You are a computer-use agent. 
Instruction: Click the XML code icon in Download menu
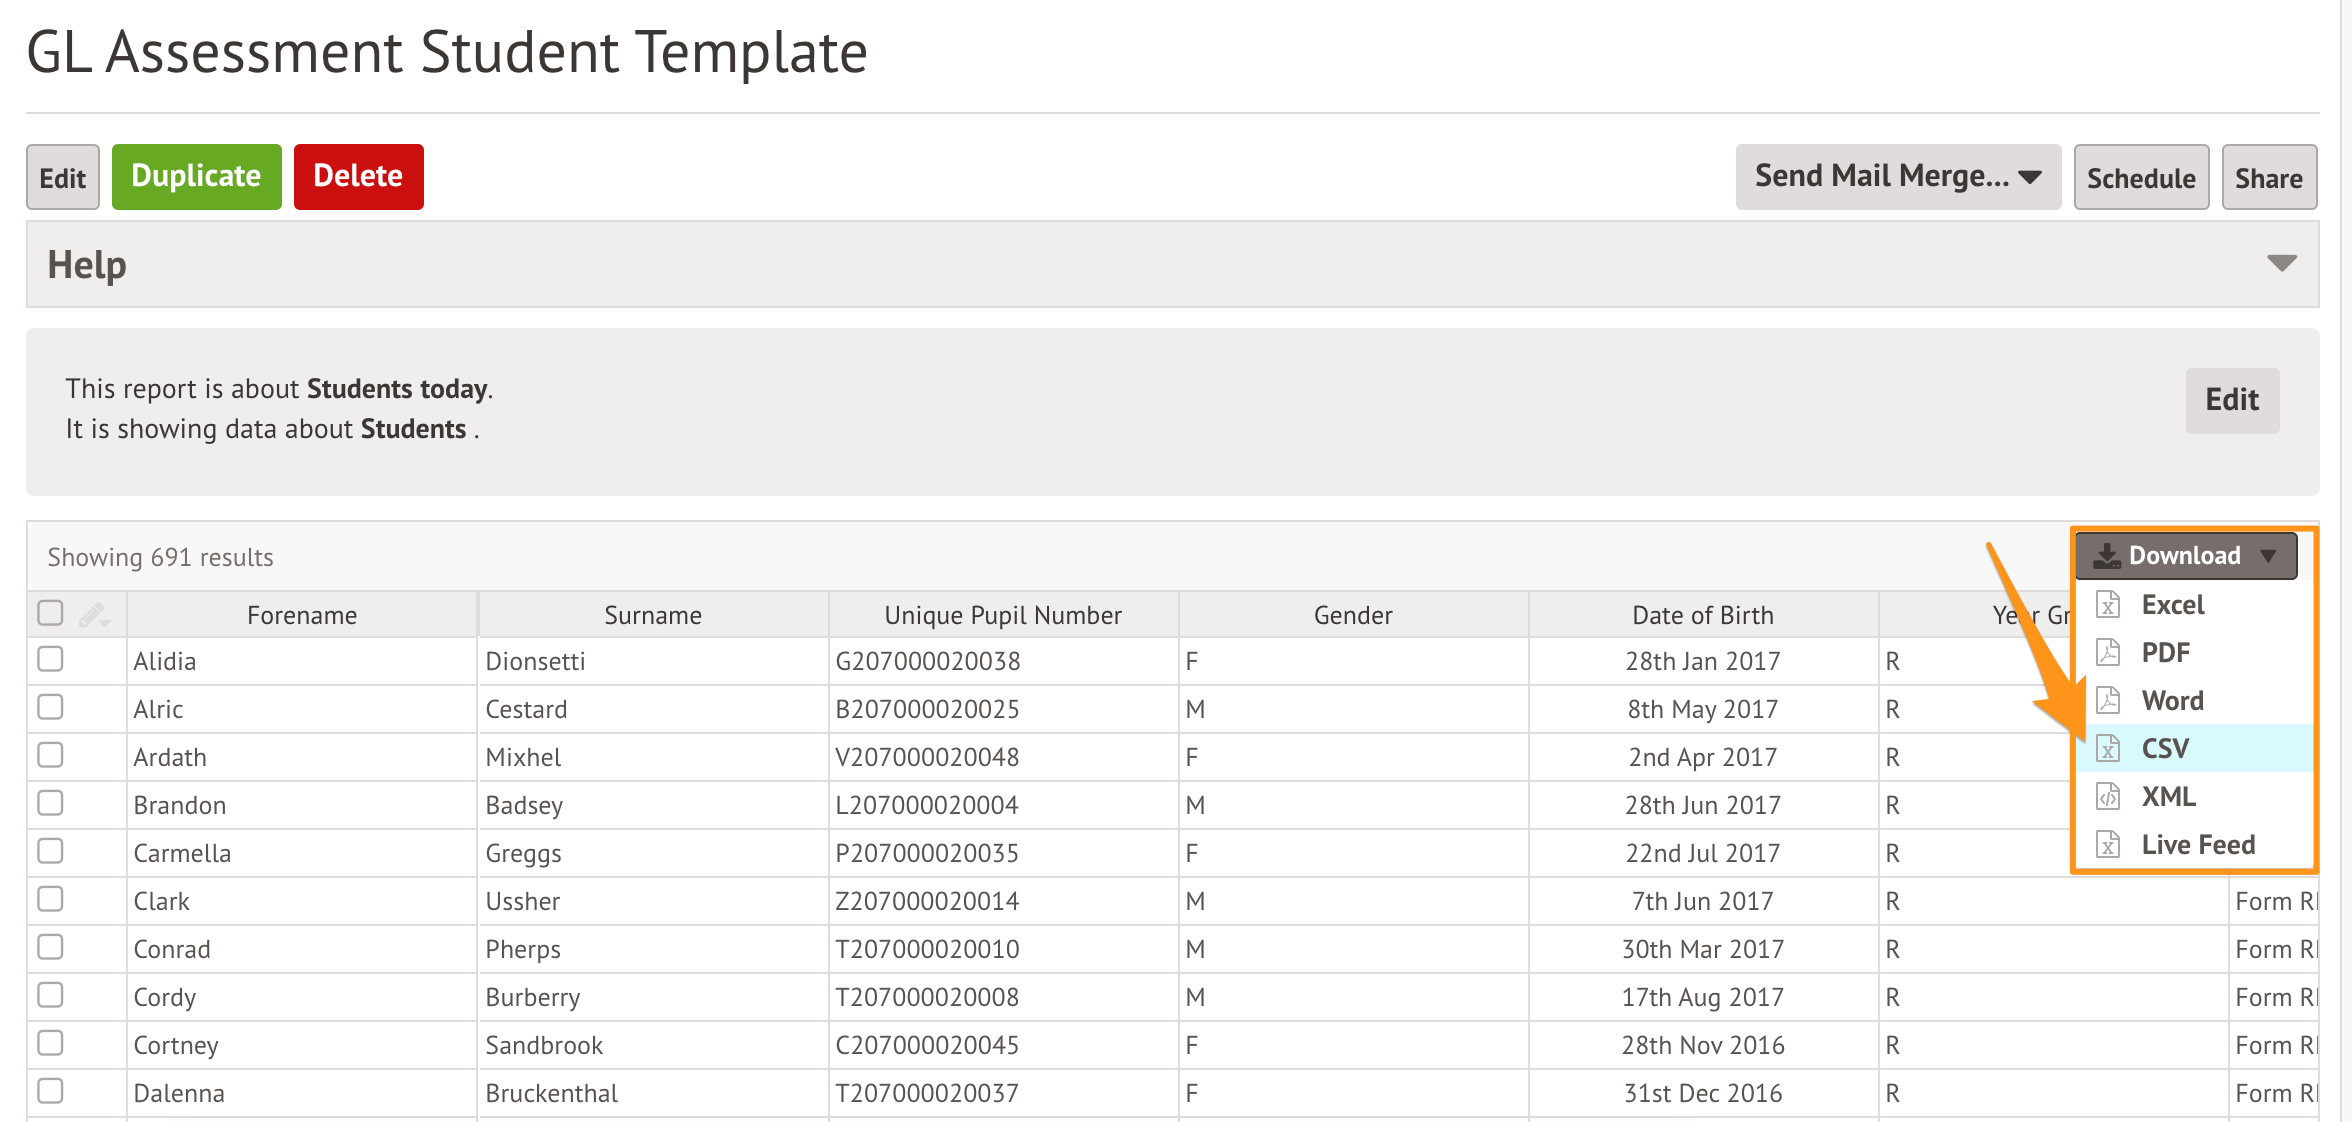2108,797
